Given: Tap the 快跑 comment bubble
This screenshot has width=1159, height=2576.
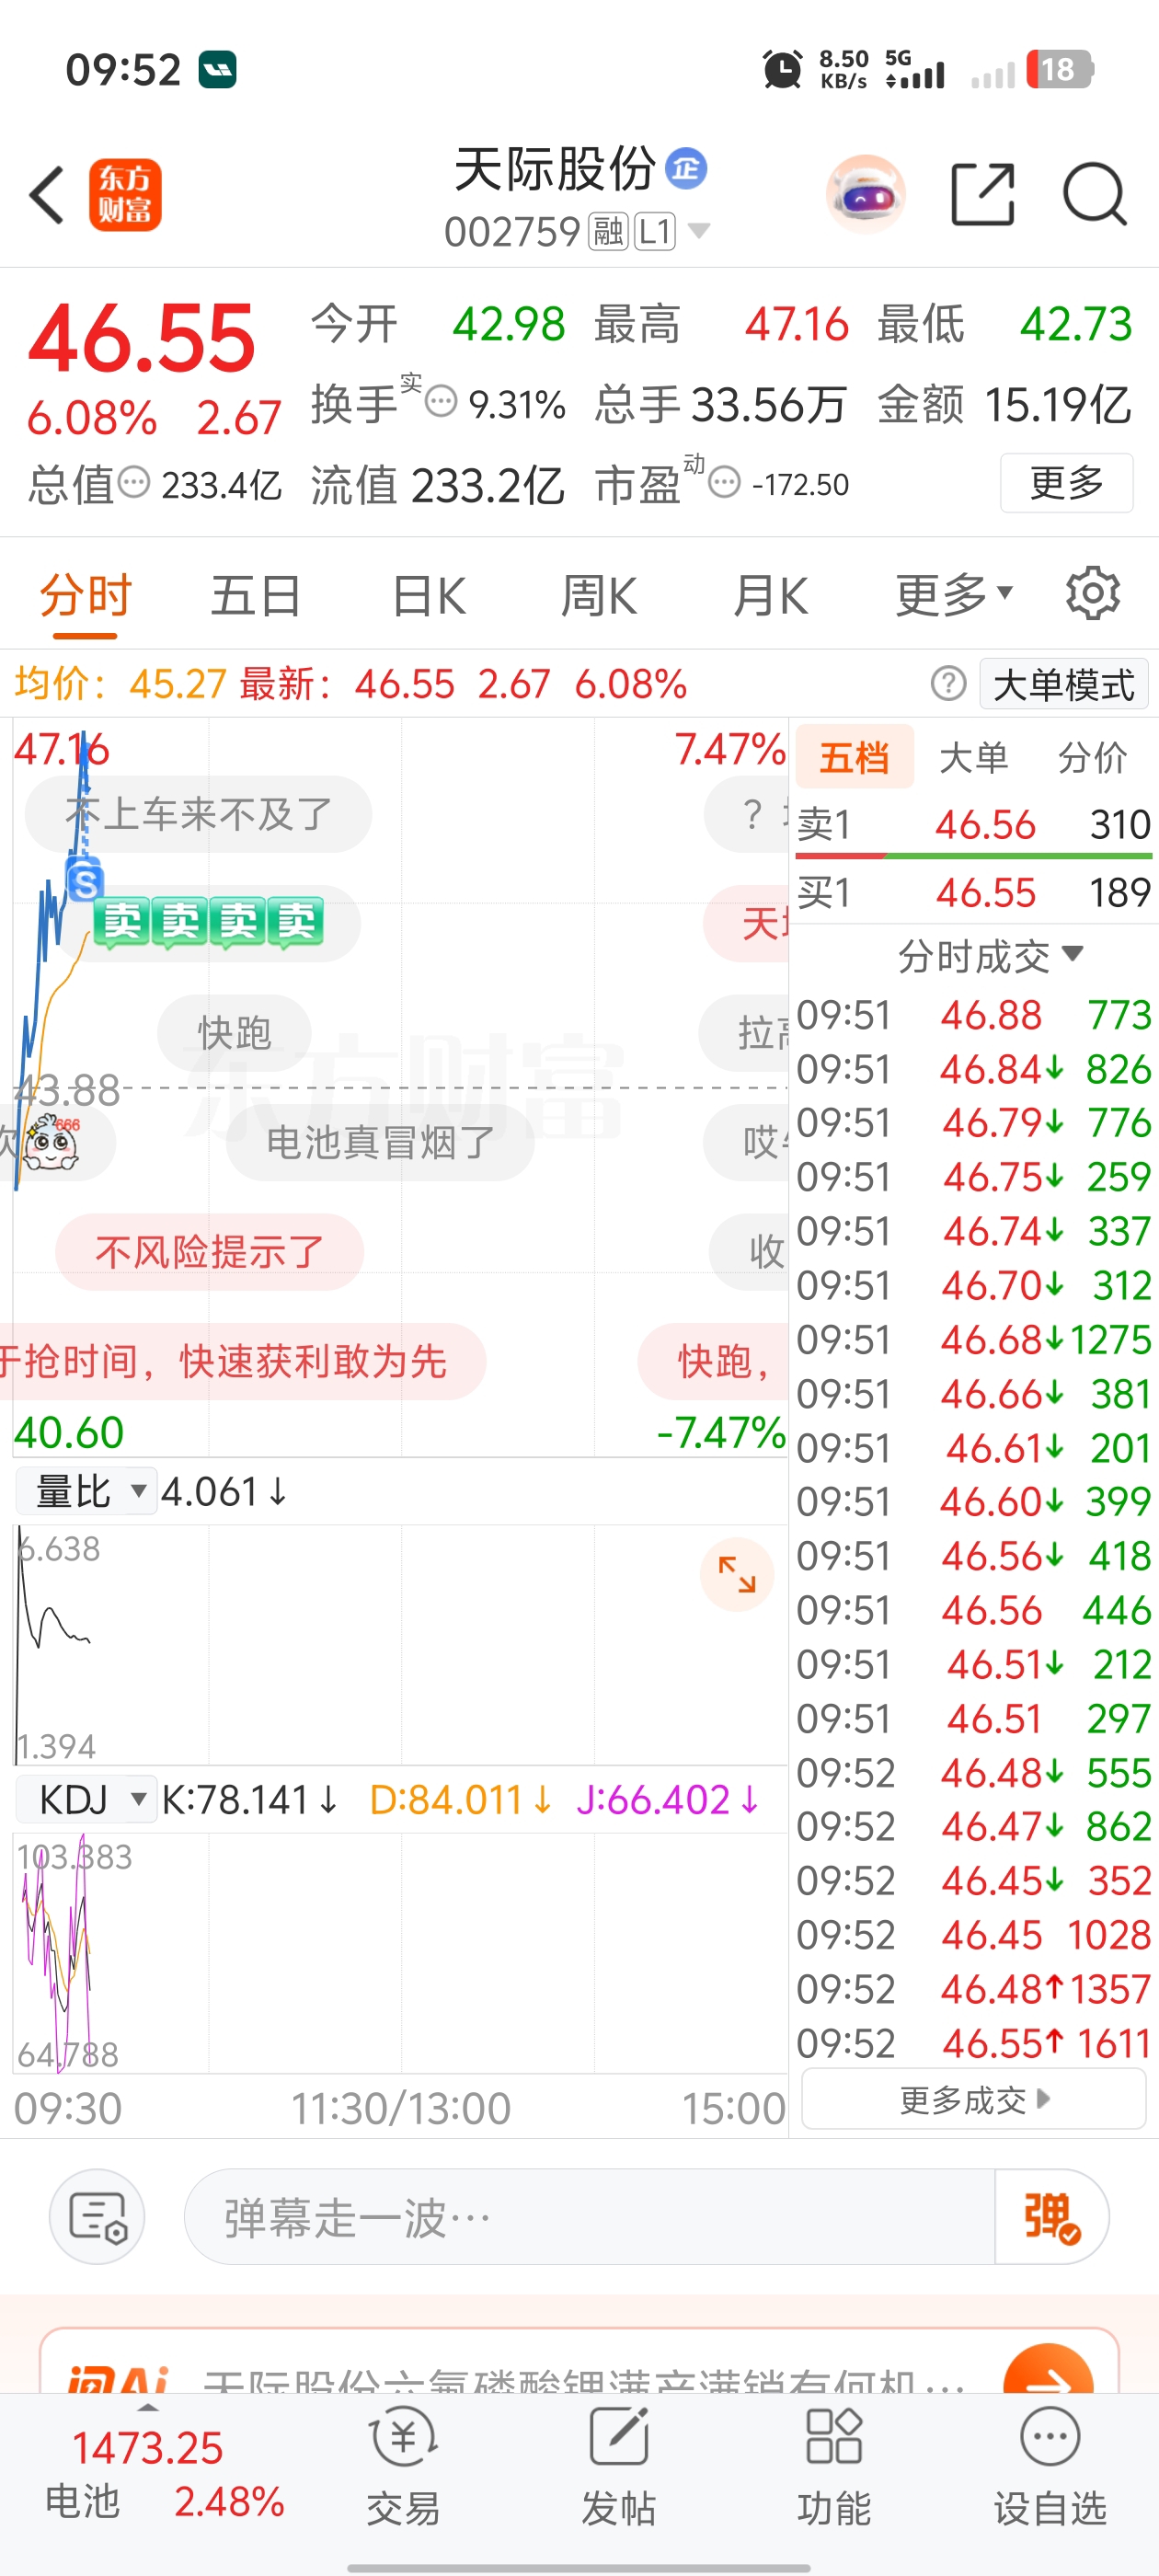Looking at the screenshot, I should [234, 1032].
